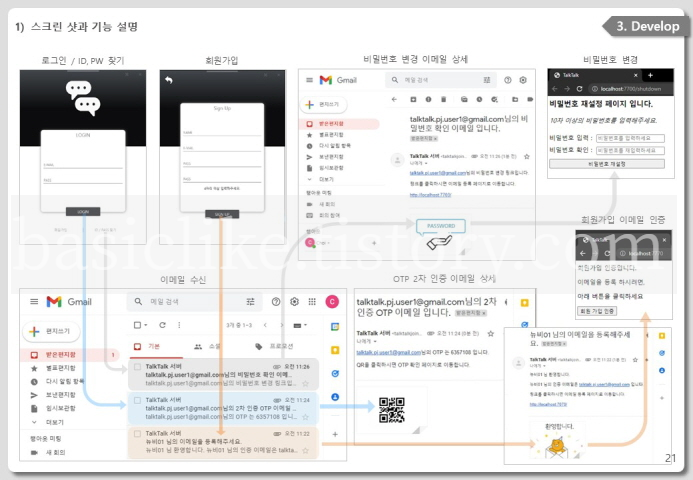The width and height of the screenshot is (693, 480).
Task: Open Google Calendar from the inbox side panel
Action: click(x=335, y=327)
